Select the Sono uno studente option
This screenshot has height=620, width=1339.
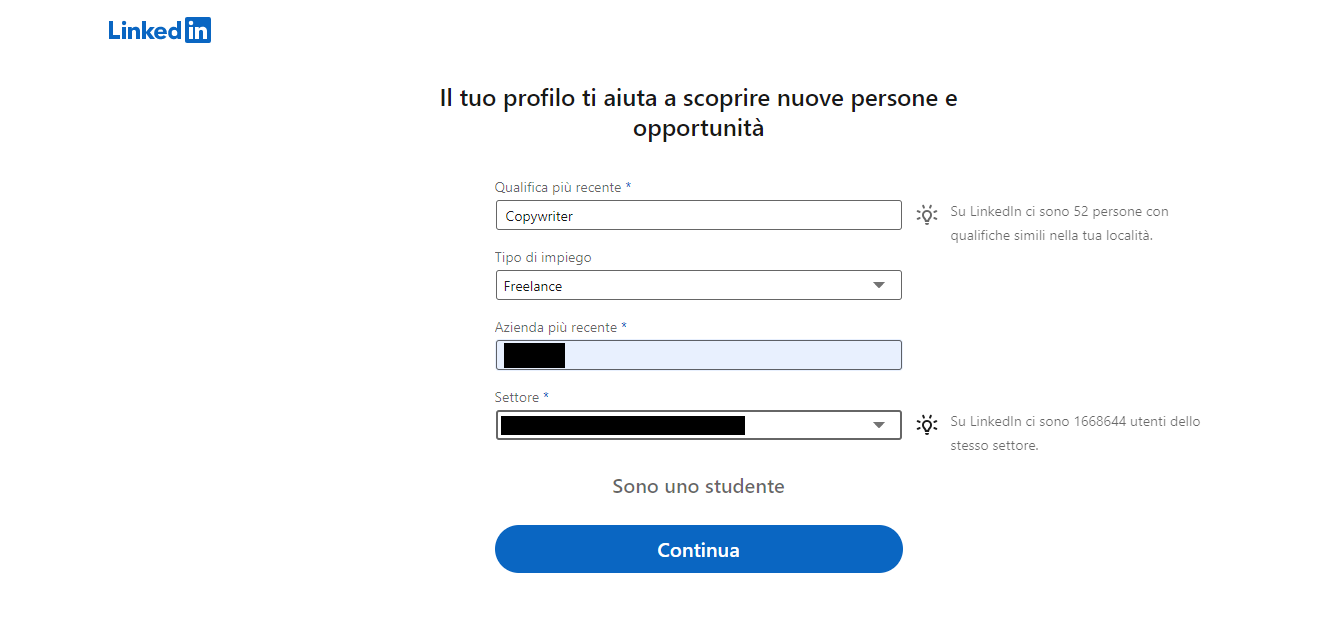[x=698, y=486]
